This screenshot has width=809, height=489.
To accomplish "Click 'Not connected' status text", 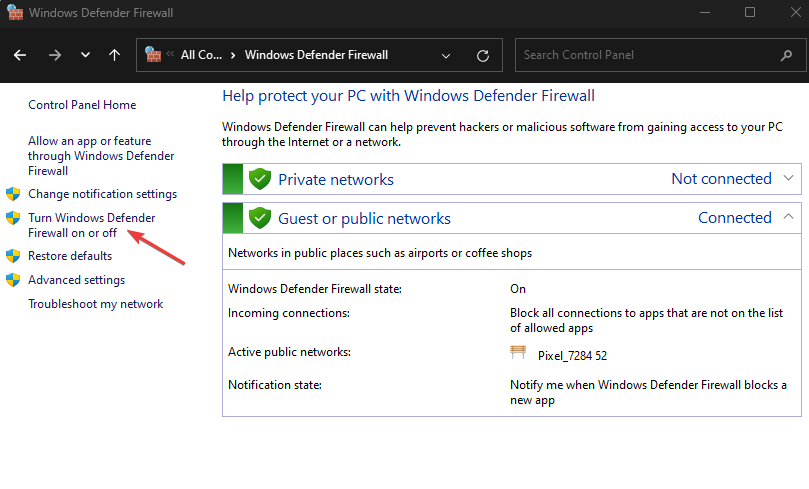I will point(721,178).
